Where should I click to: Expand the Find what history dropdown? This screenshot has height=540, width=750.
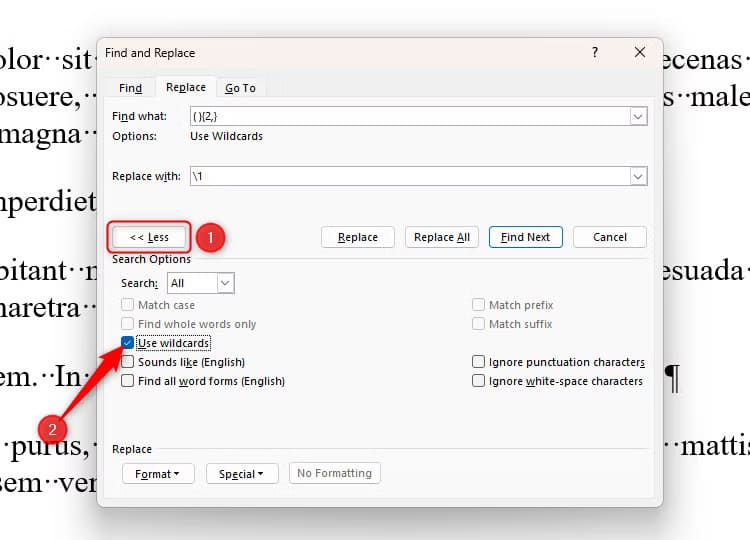tap(638, 116)
